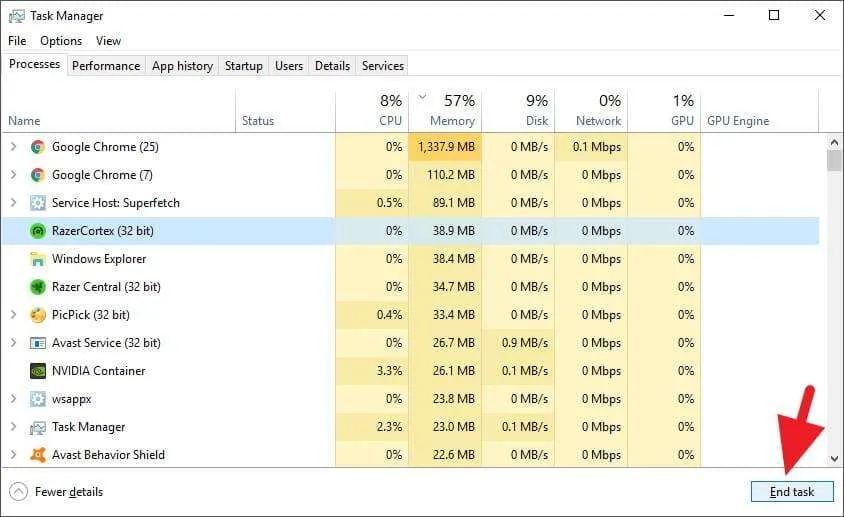Click the scrollbar down arrow

click(x=834, y=459)
